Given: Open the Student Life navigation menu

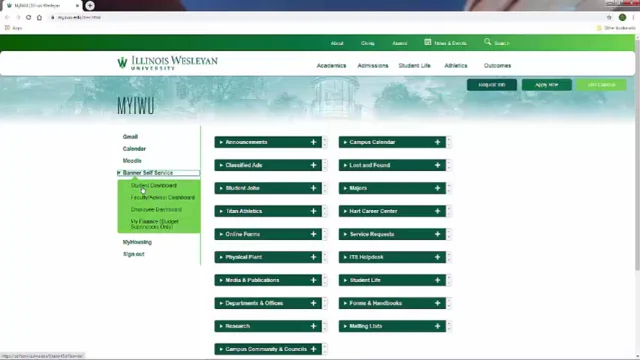Looking at the screenshot, I should (414, 66).
